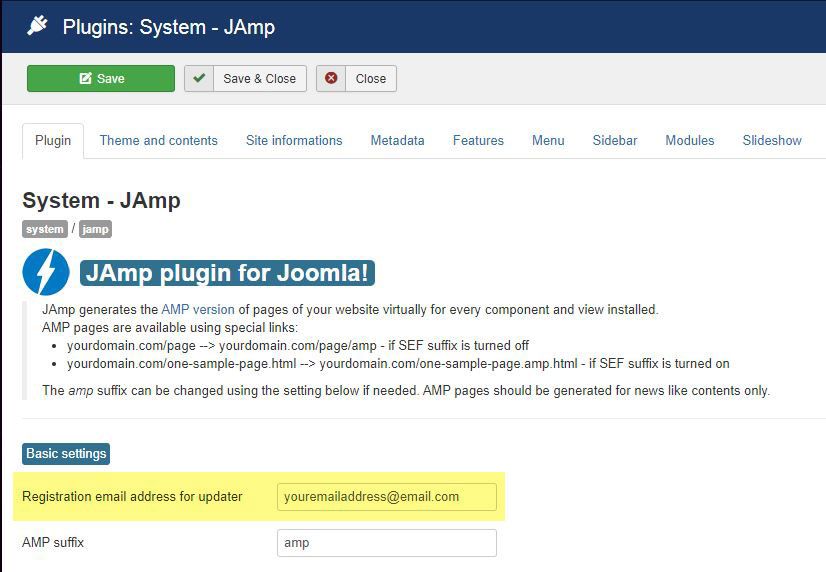The image size is (826, 572).
Task: Select the Slideshow tab
Action: [772, 141]
